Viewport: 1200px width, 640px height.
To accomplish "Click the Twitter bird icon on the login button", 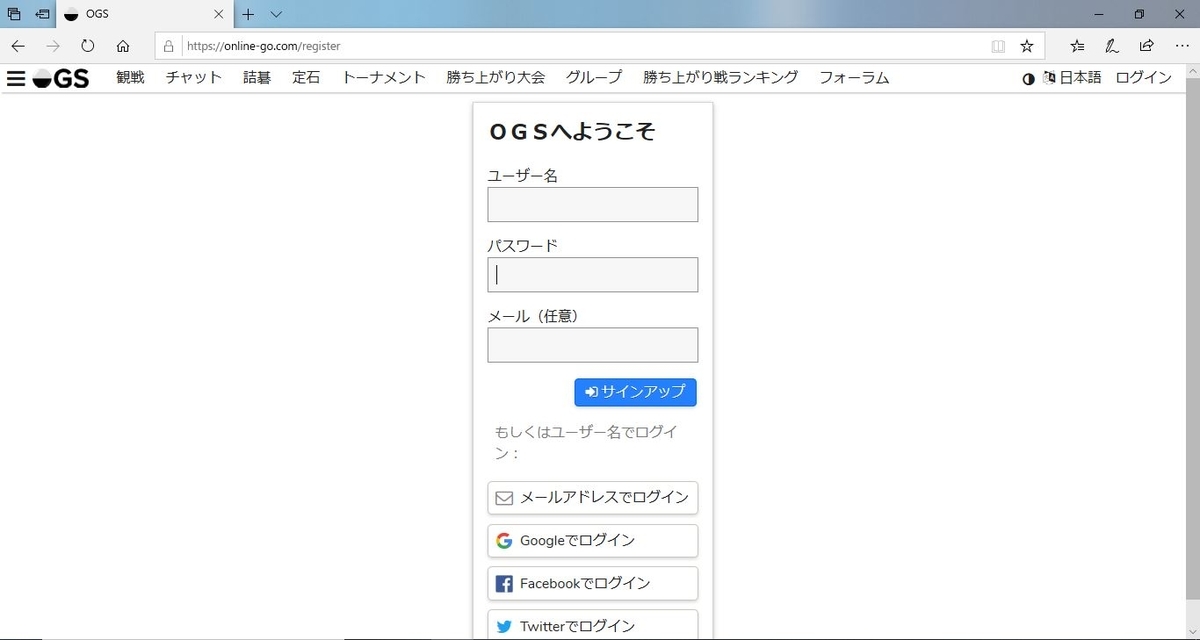I will click(x=503, y=625).
